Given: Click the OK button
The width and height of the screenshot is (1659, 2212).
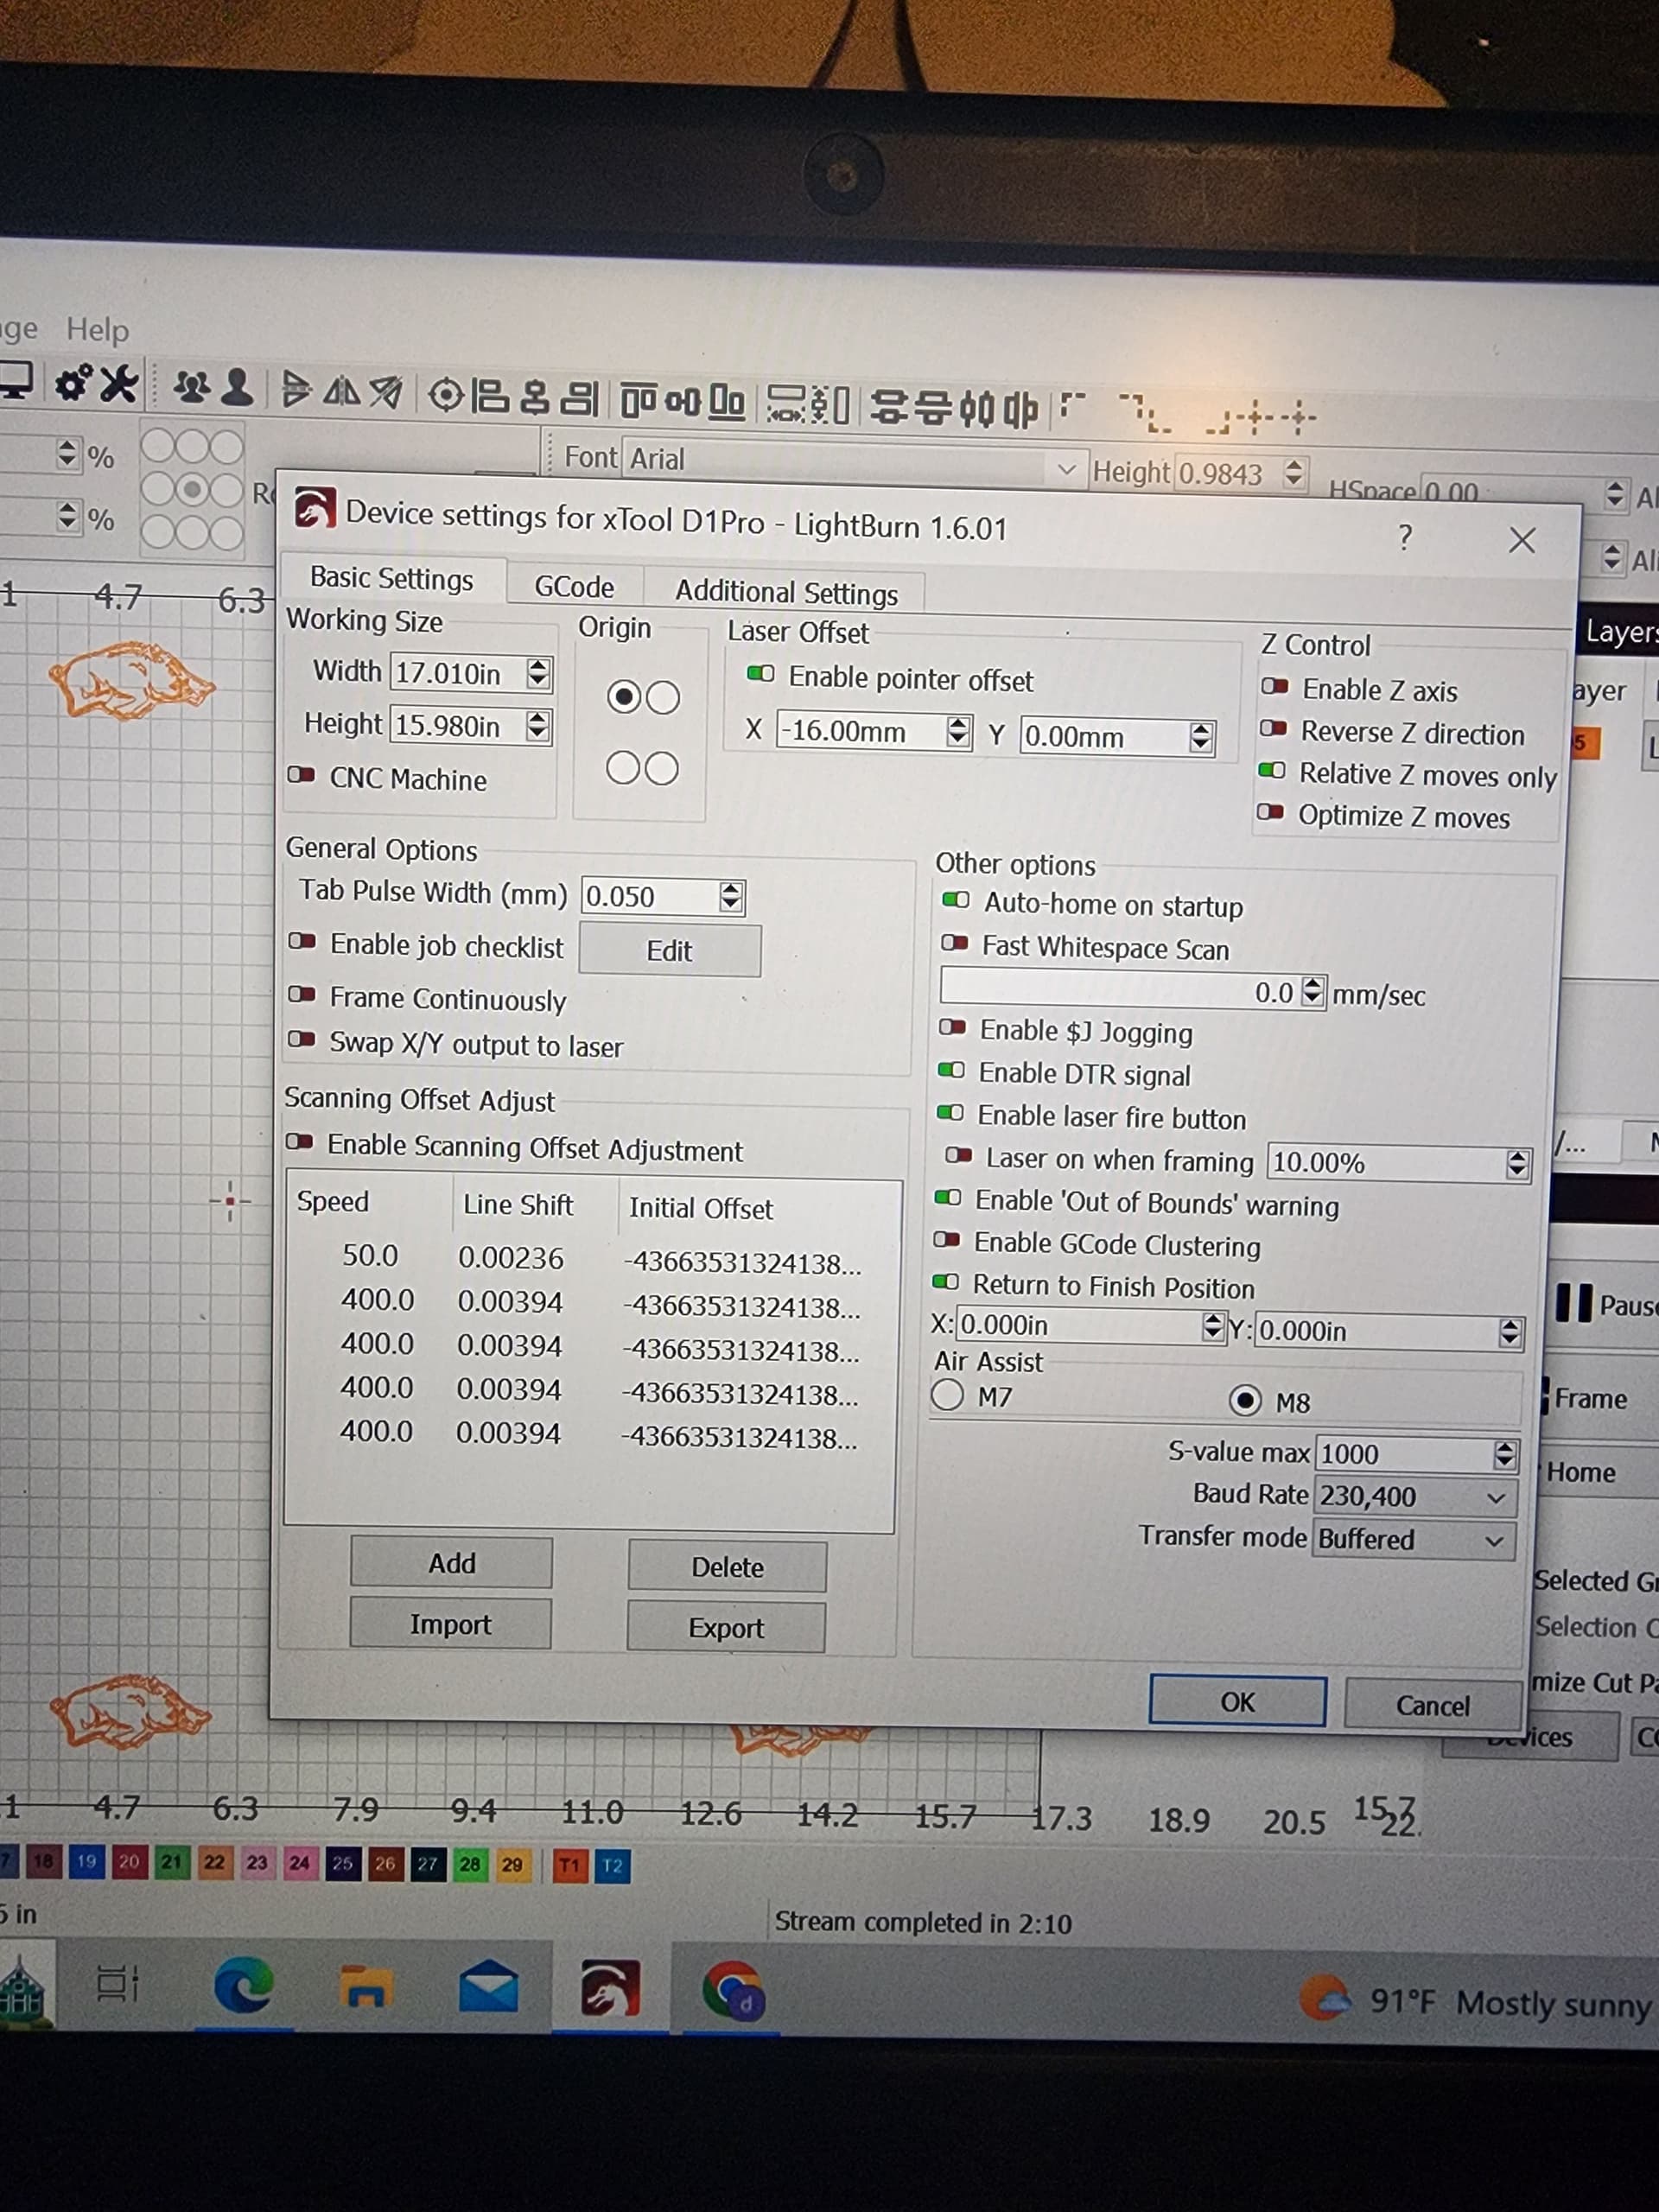Looking at the screenshot, I should pos(1236,1701).
